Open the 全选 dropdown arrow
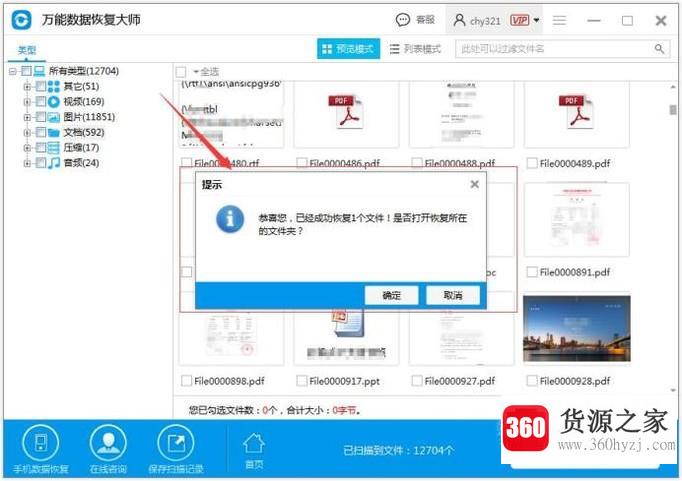Image resolution: width=682 pixels, height=481 pixels. coord(196,72)
